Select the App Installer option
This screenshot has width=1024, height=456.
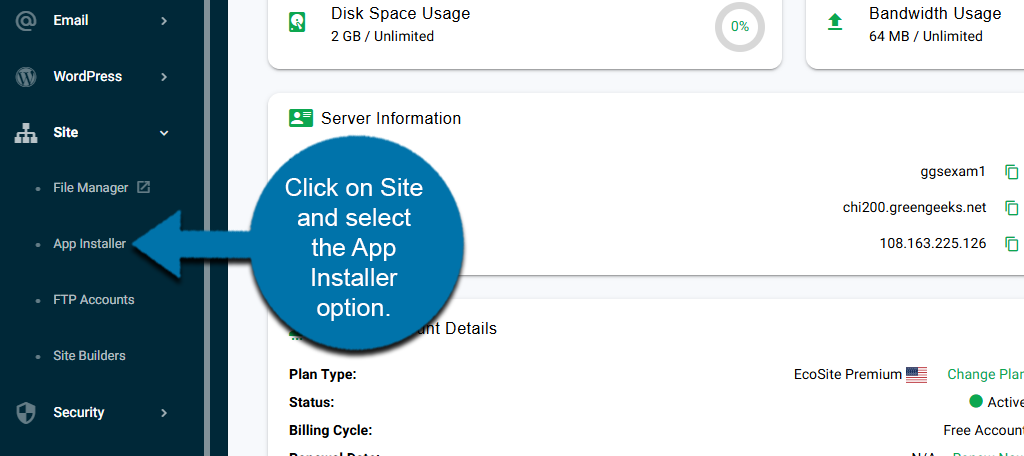click(89, 244)
